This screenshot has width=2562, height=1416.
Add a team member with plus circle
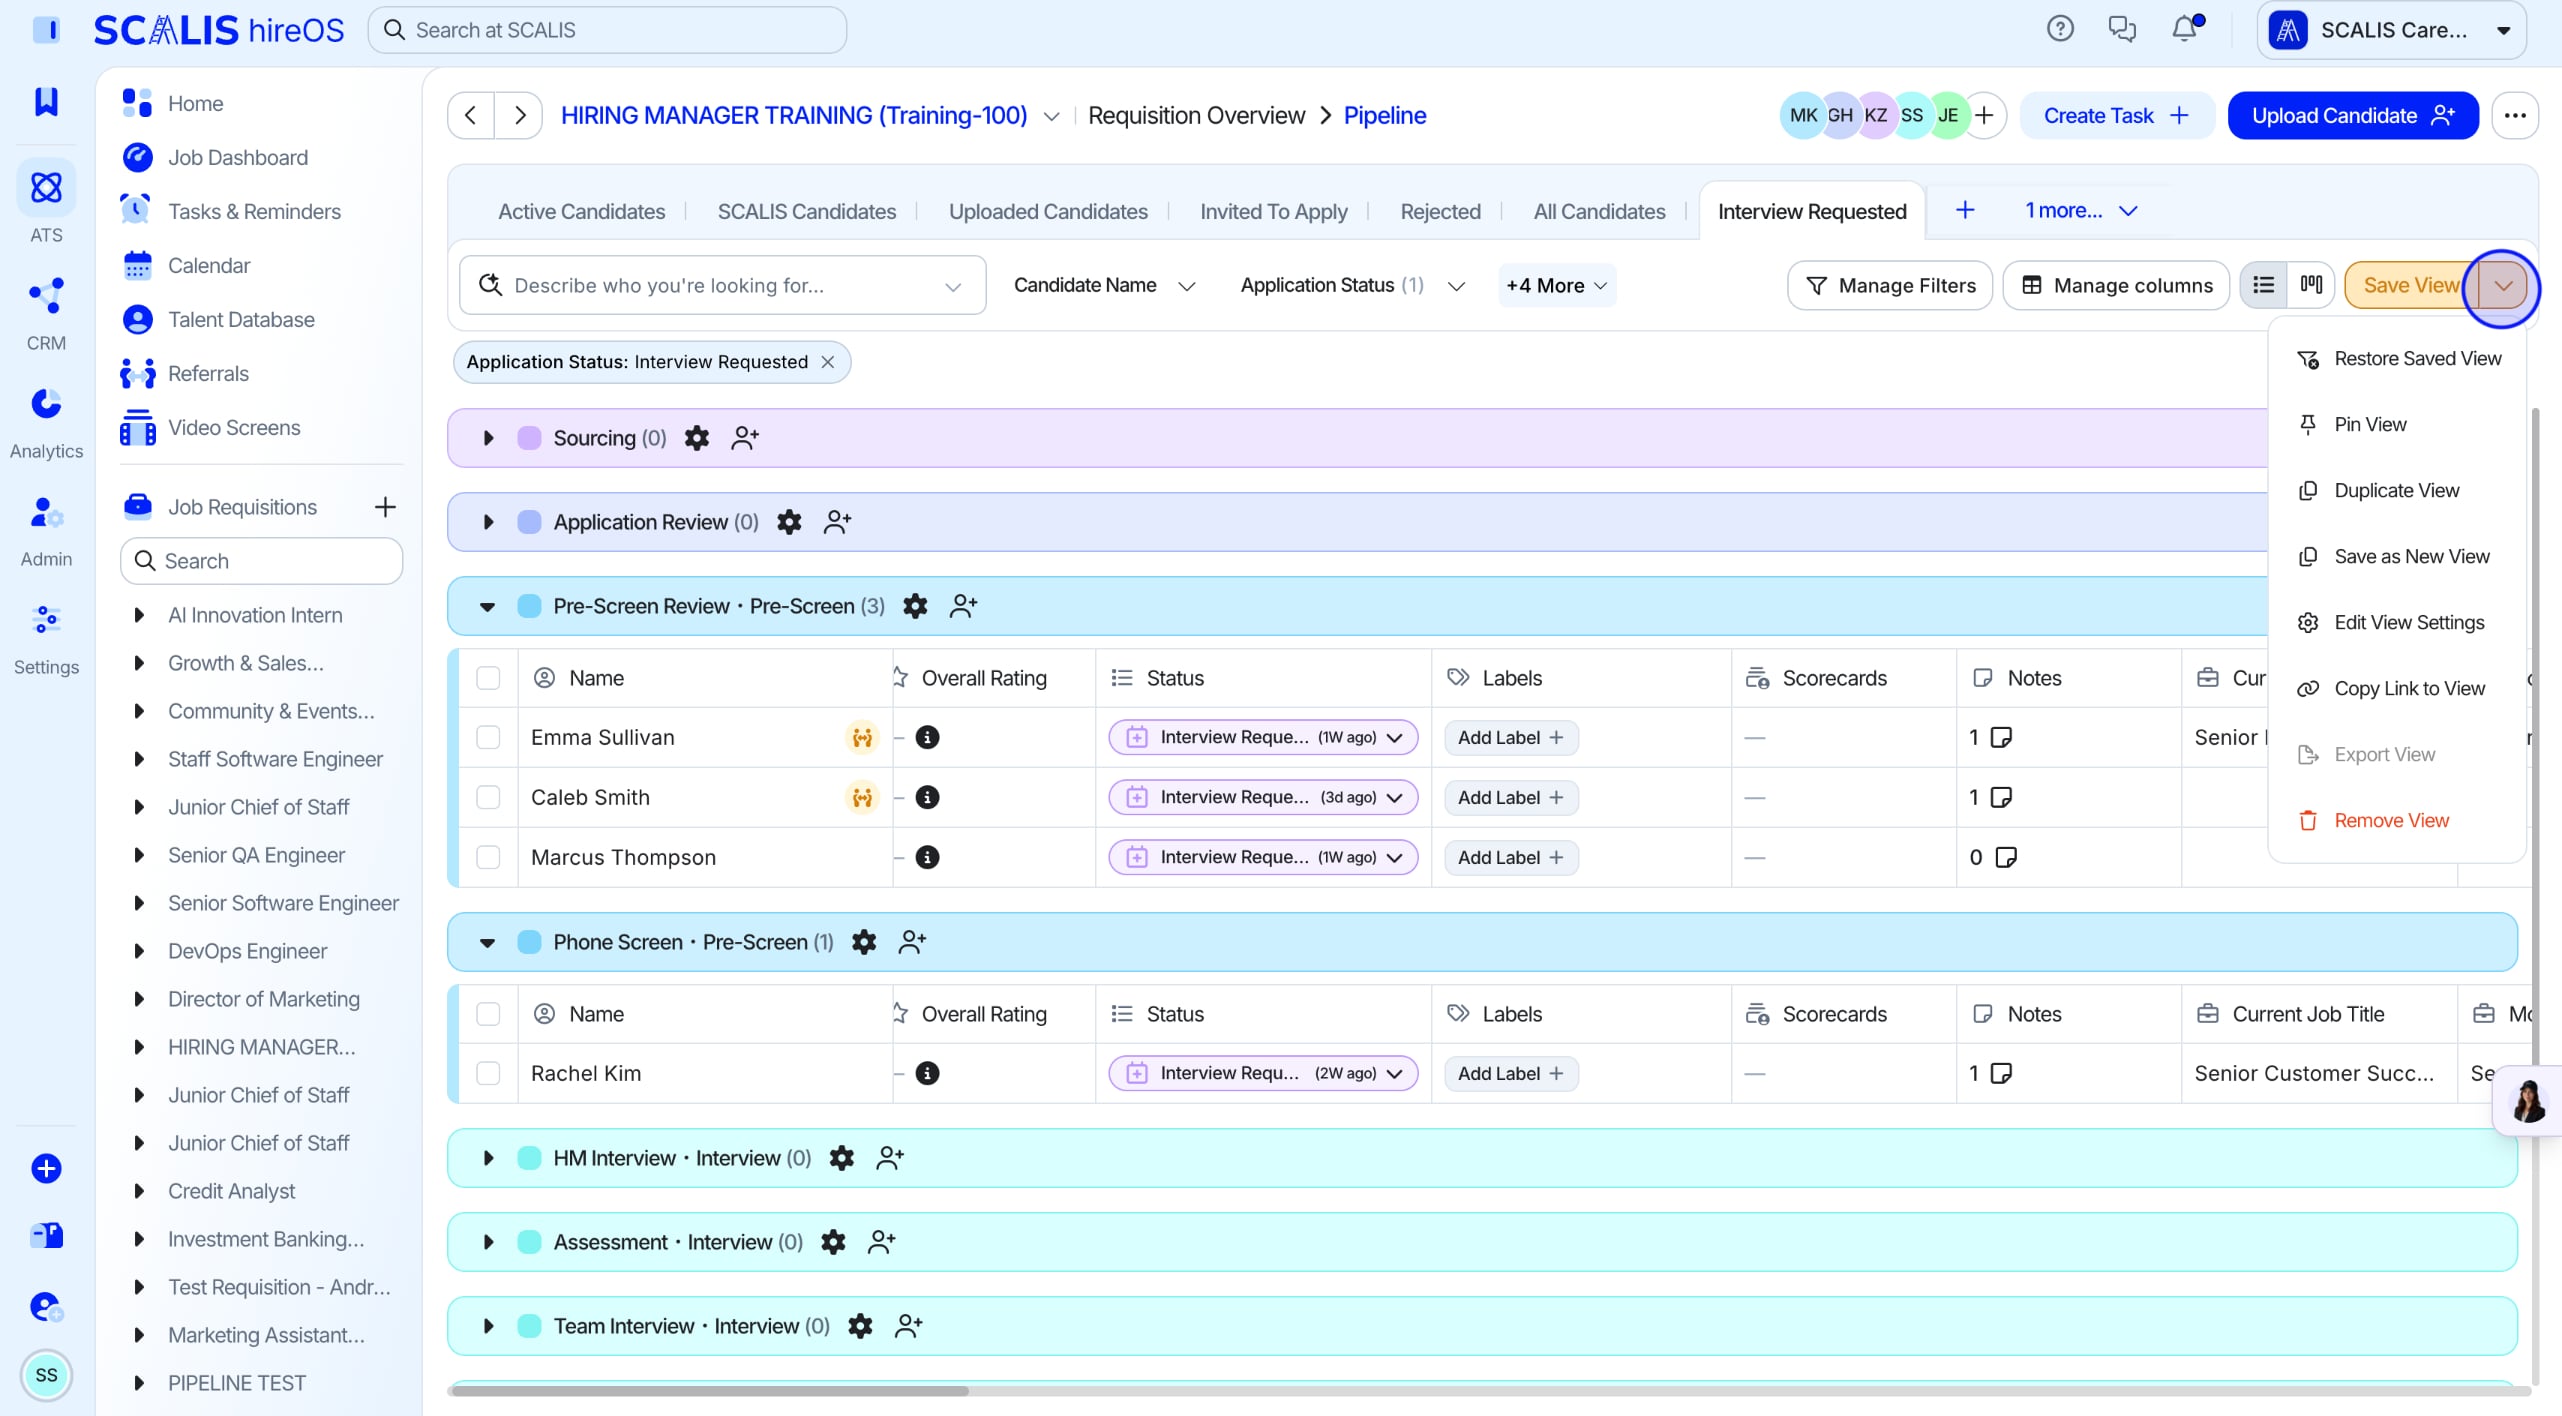(x=1985, y=115)
